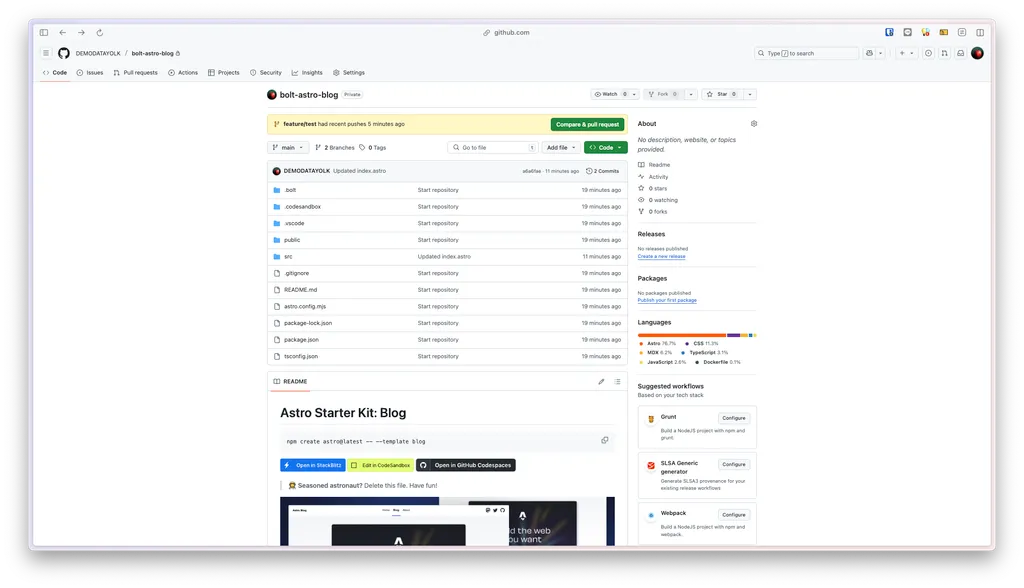
Task: Open the 2 Branches link
Action: (x=334, y=148)
